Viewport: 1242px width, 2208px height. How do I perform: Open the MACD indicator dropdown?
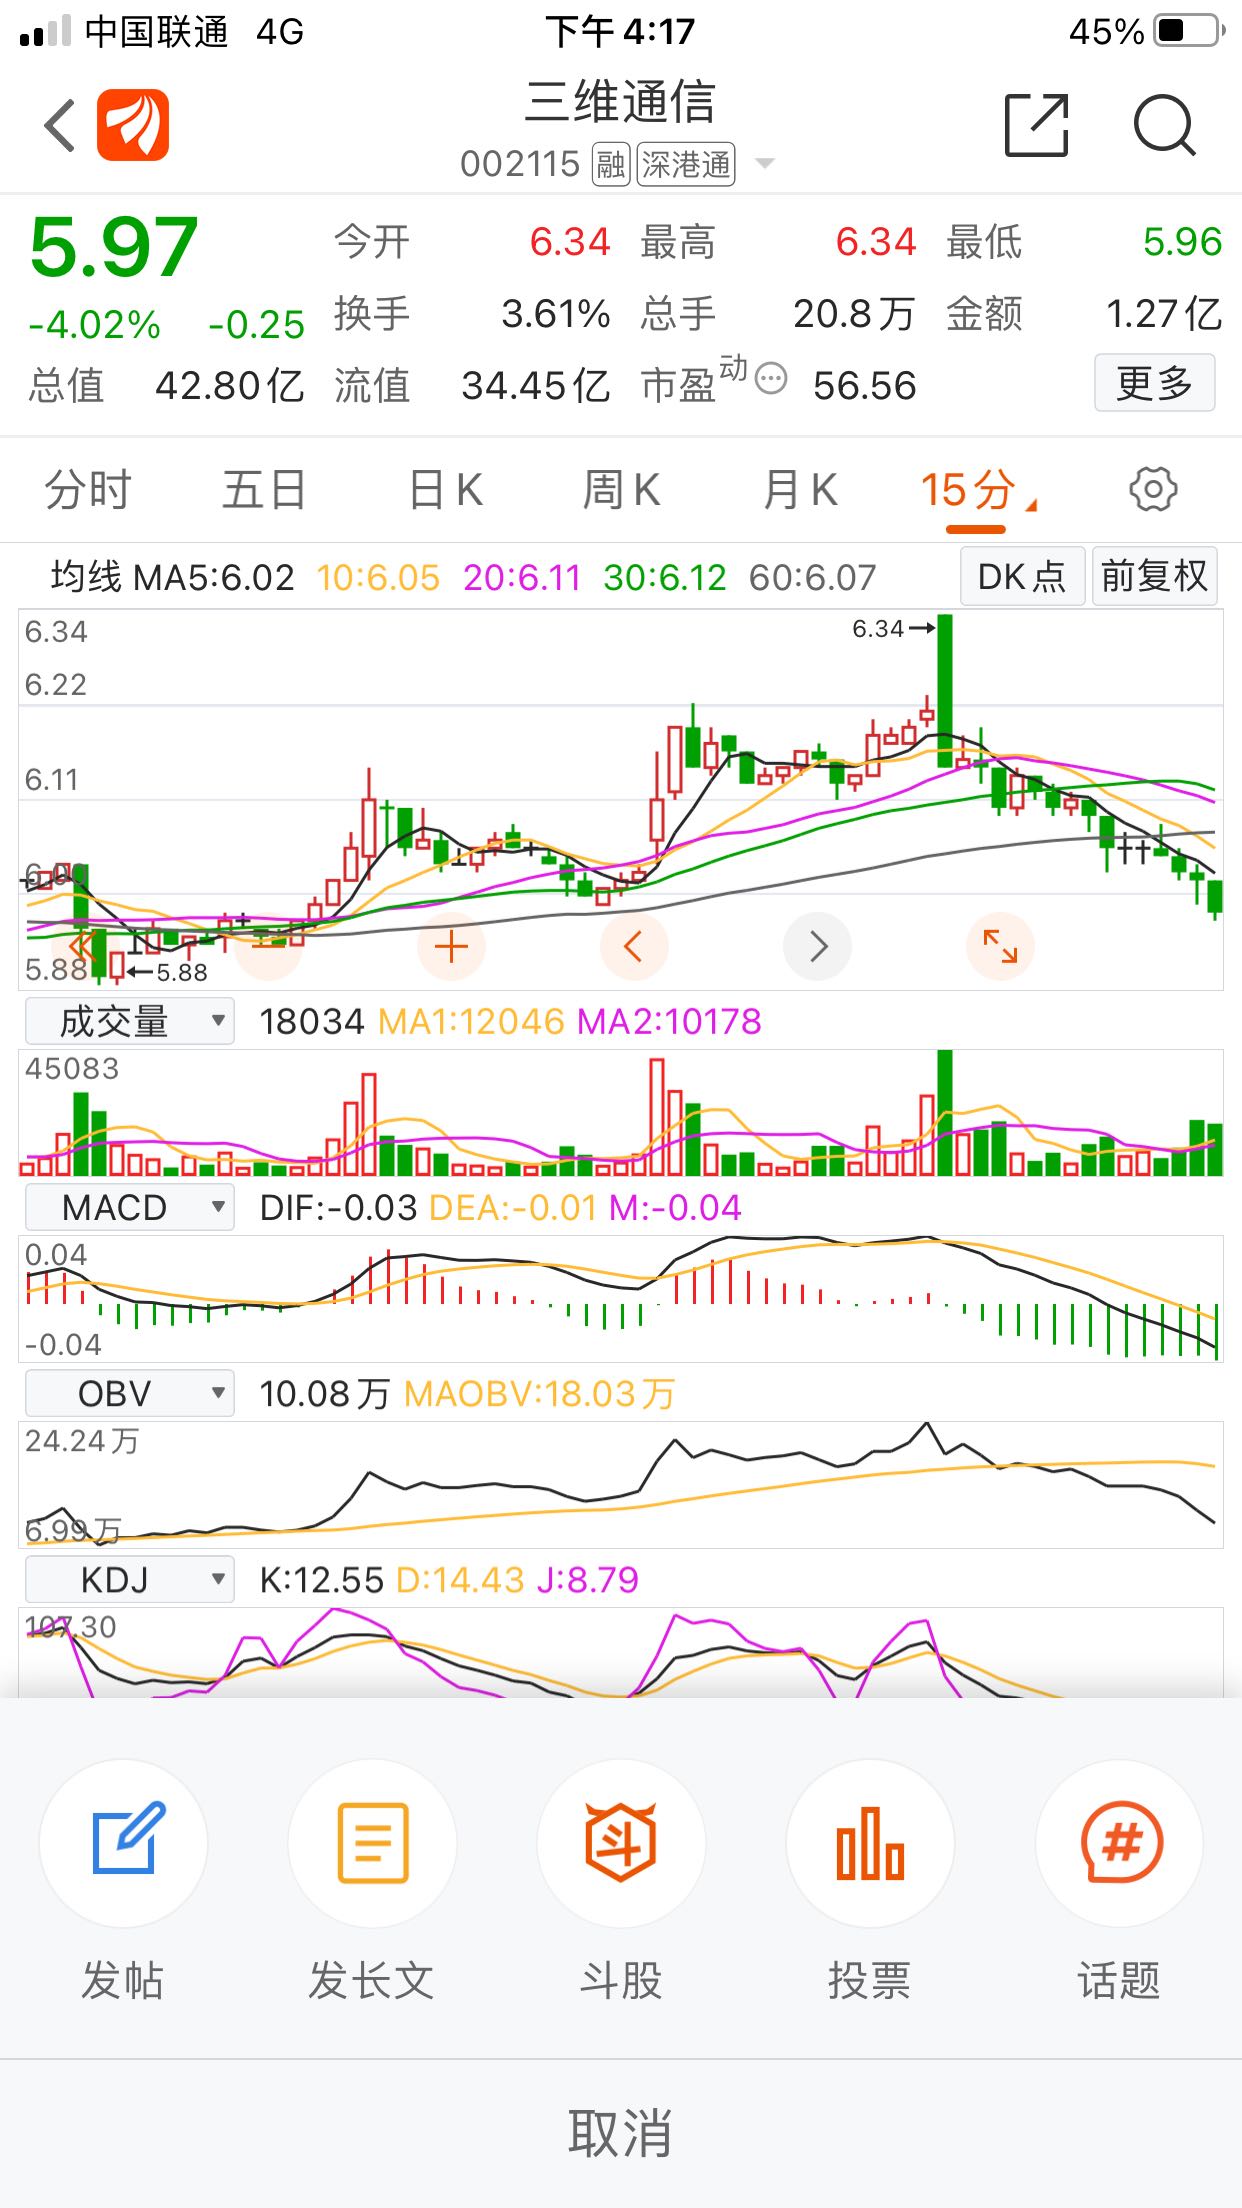pos(130,1208)
